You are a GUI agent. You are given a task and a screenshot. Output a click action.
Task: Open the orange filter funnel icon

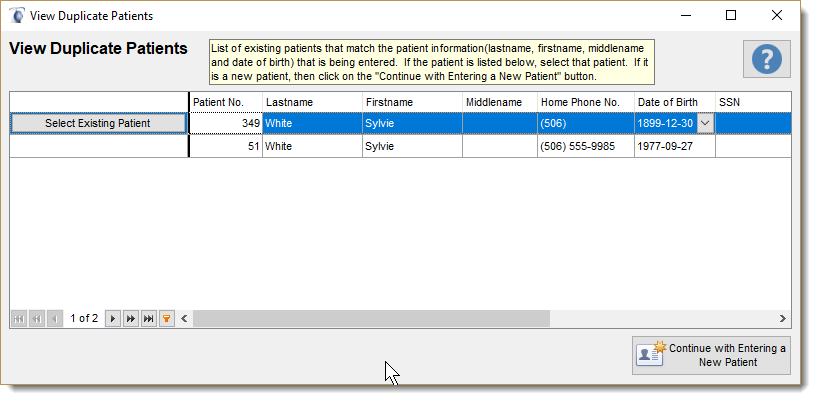[x=167, y=318]
